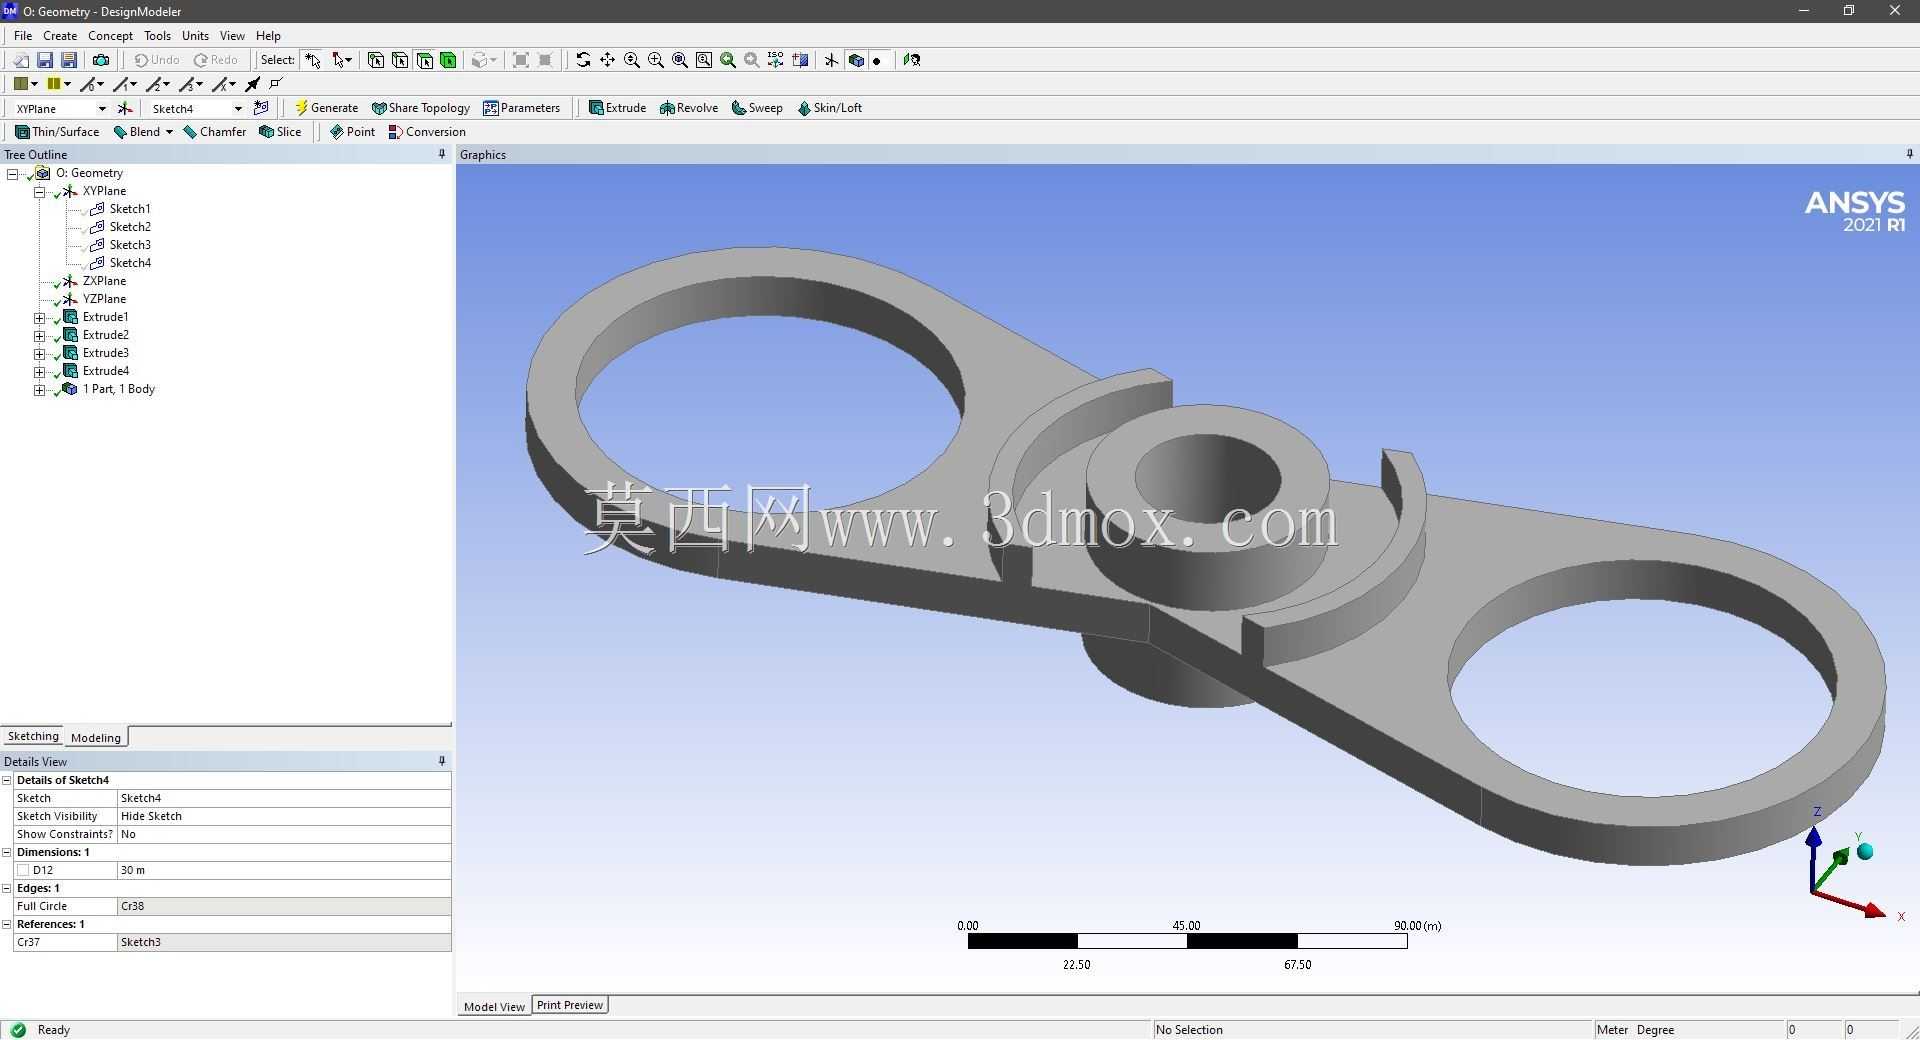Expand the Extrude3 tree node
The image size is (1920, 1040).
[x=39, y=354]
